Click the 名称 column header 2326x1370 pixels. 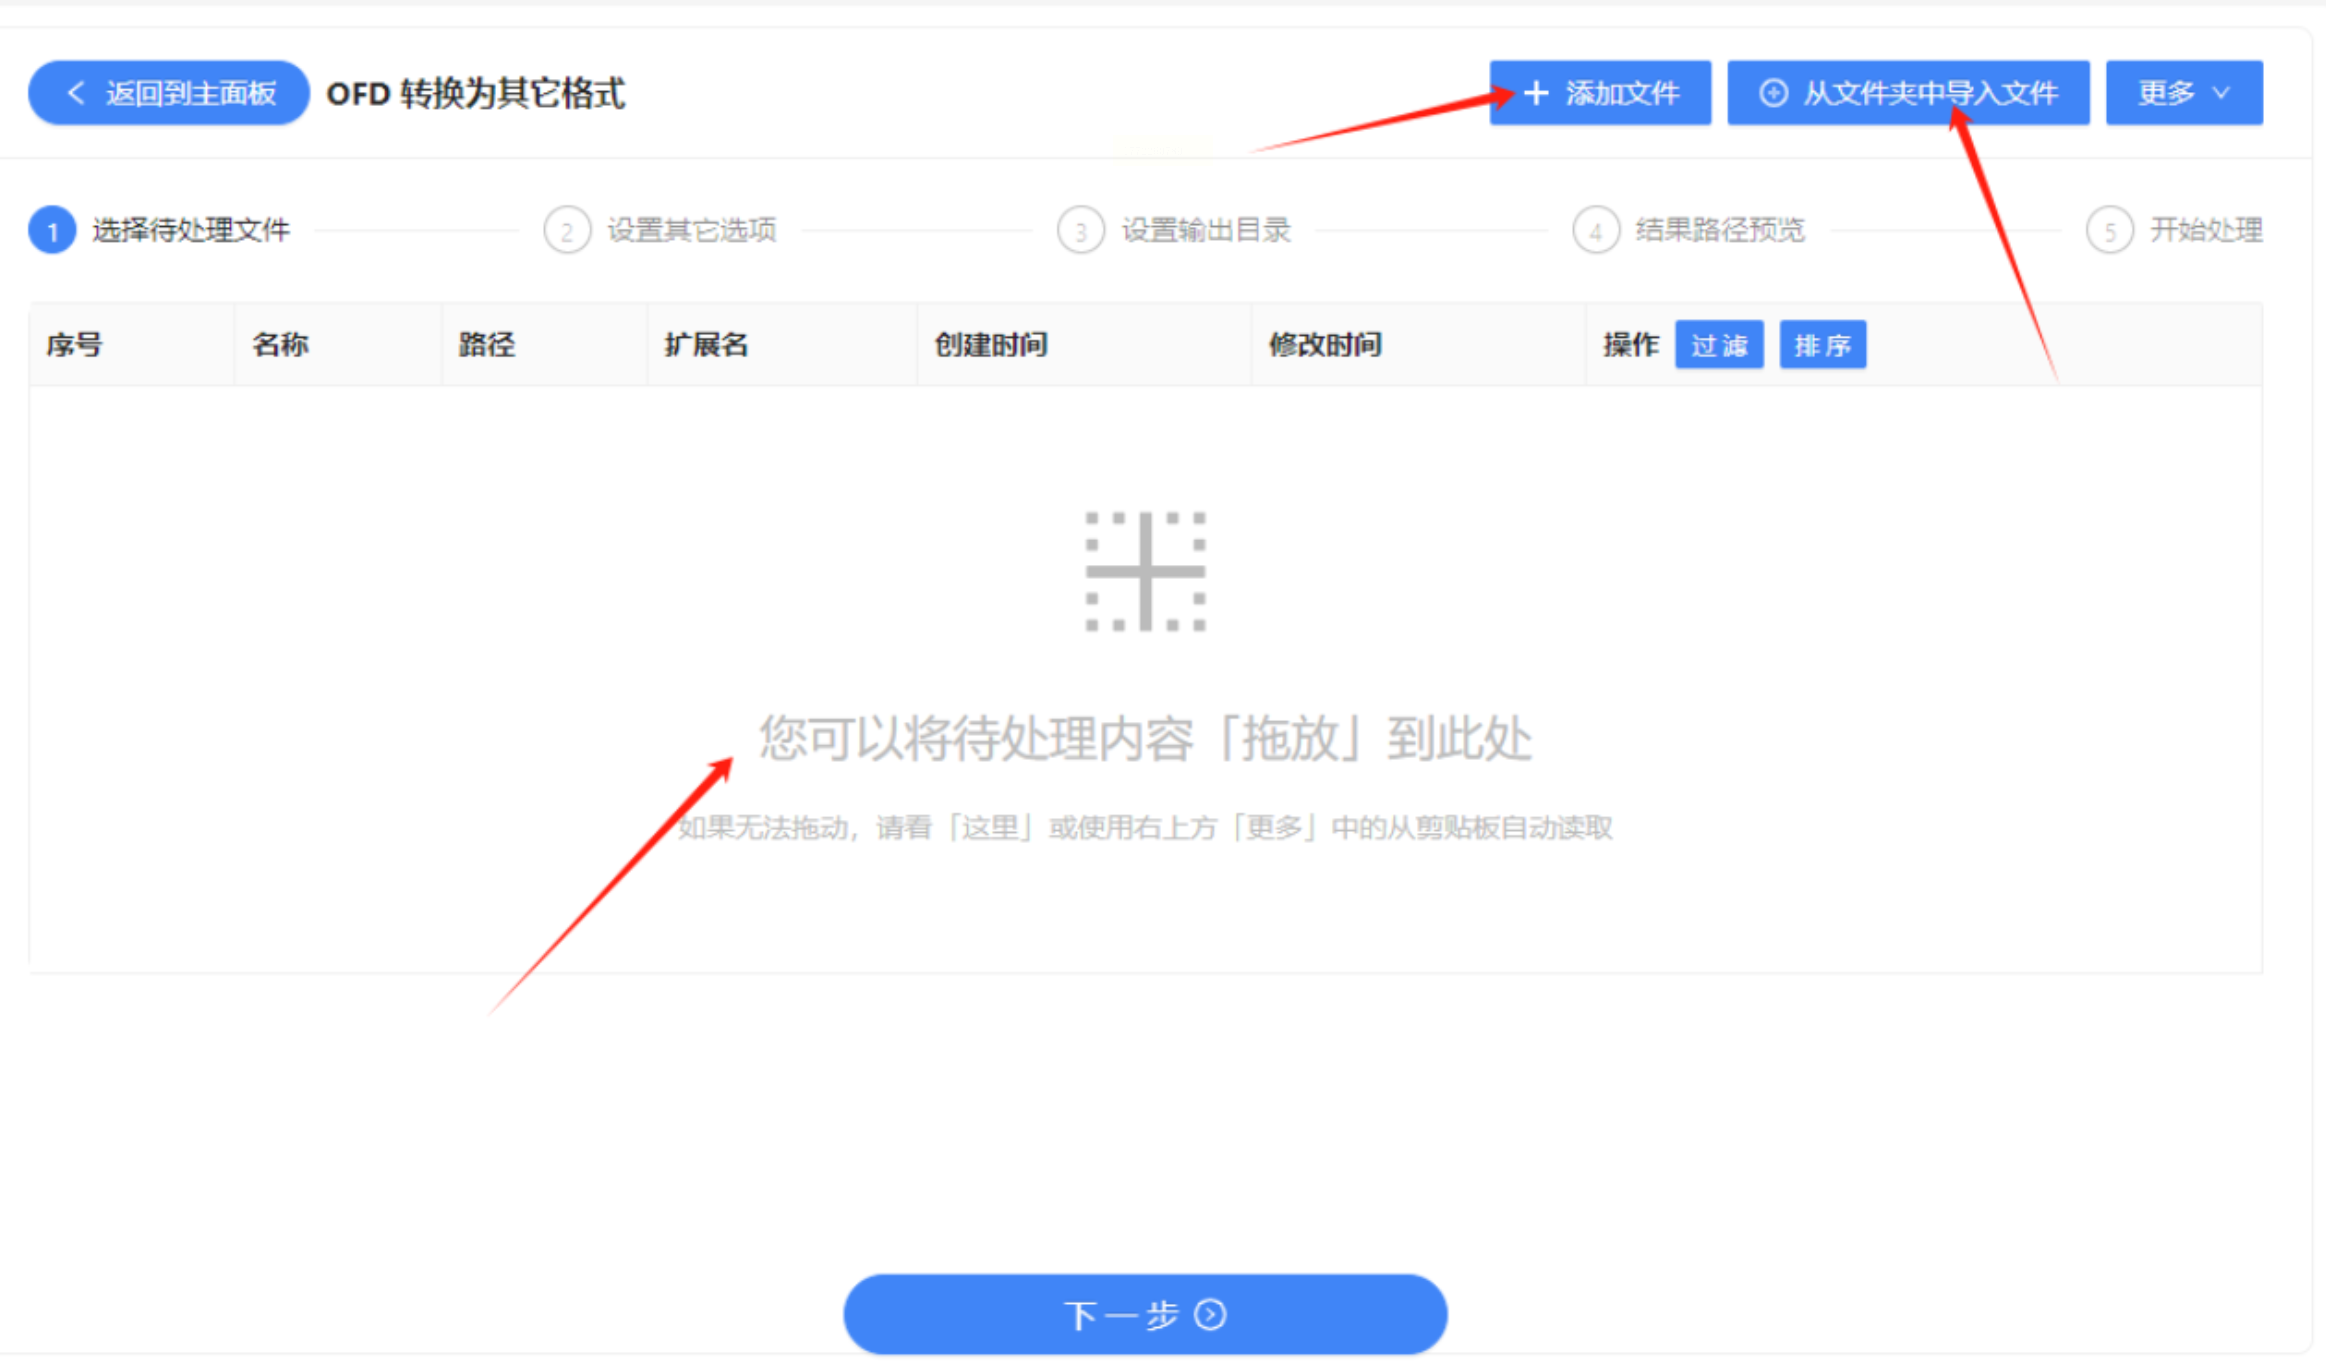pyautogui.click(x=280, y=345)
